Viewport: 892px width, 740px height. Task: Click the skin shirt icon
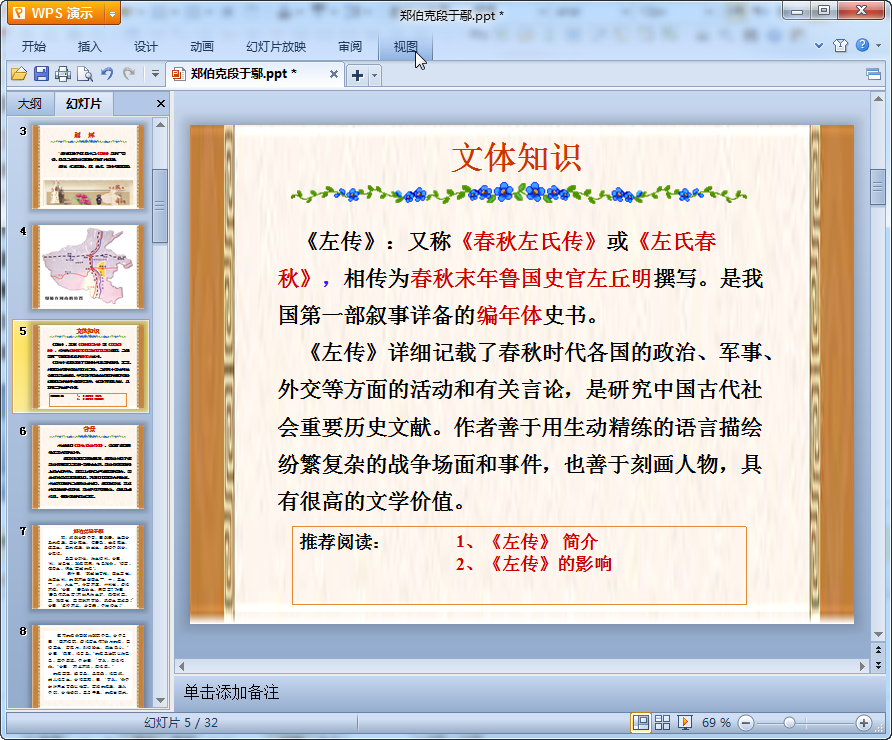pos(840,46)
